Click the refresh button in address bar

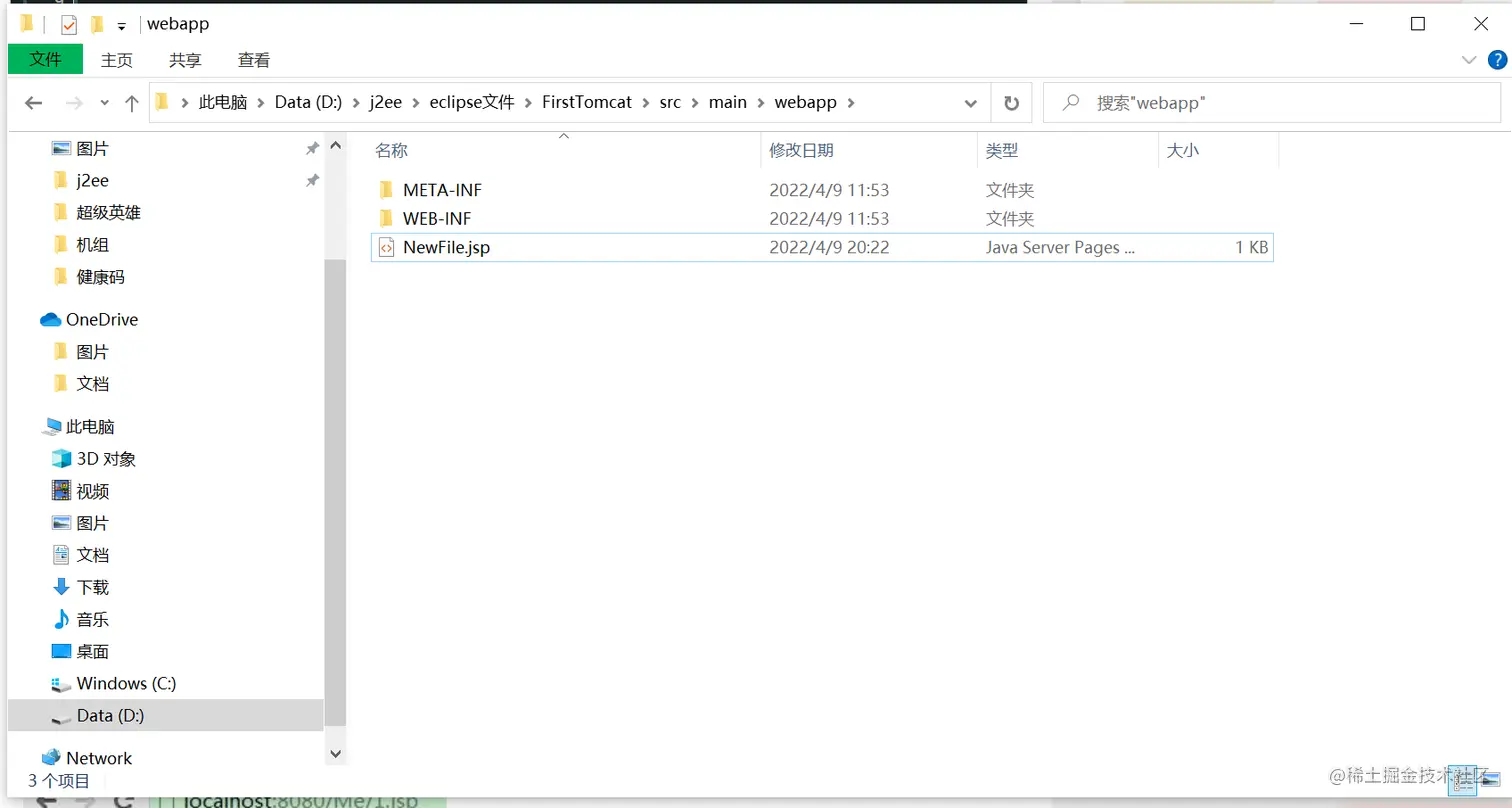[1011, 103]
